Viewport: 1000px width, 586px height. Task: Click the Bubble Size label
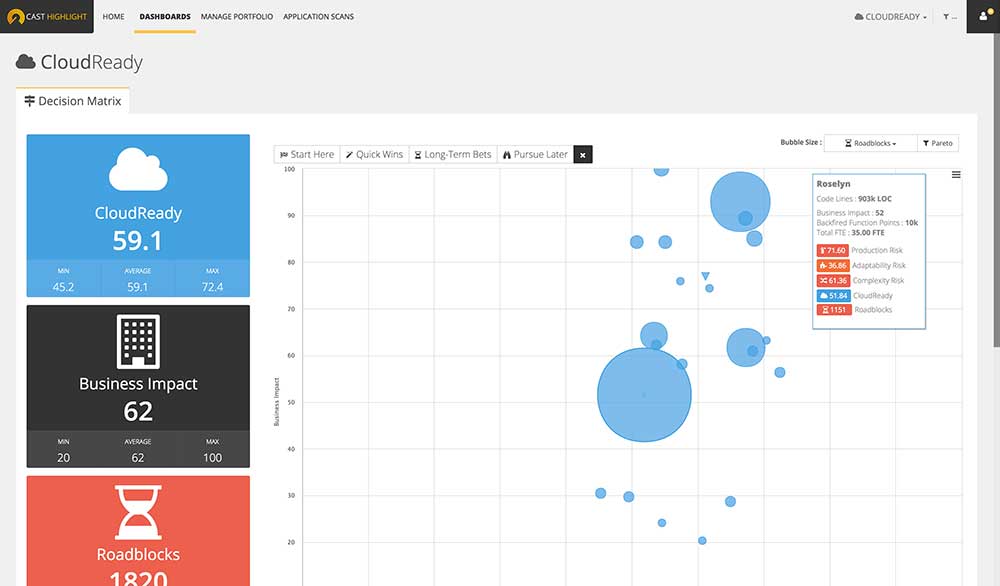coord(801,142)
